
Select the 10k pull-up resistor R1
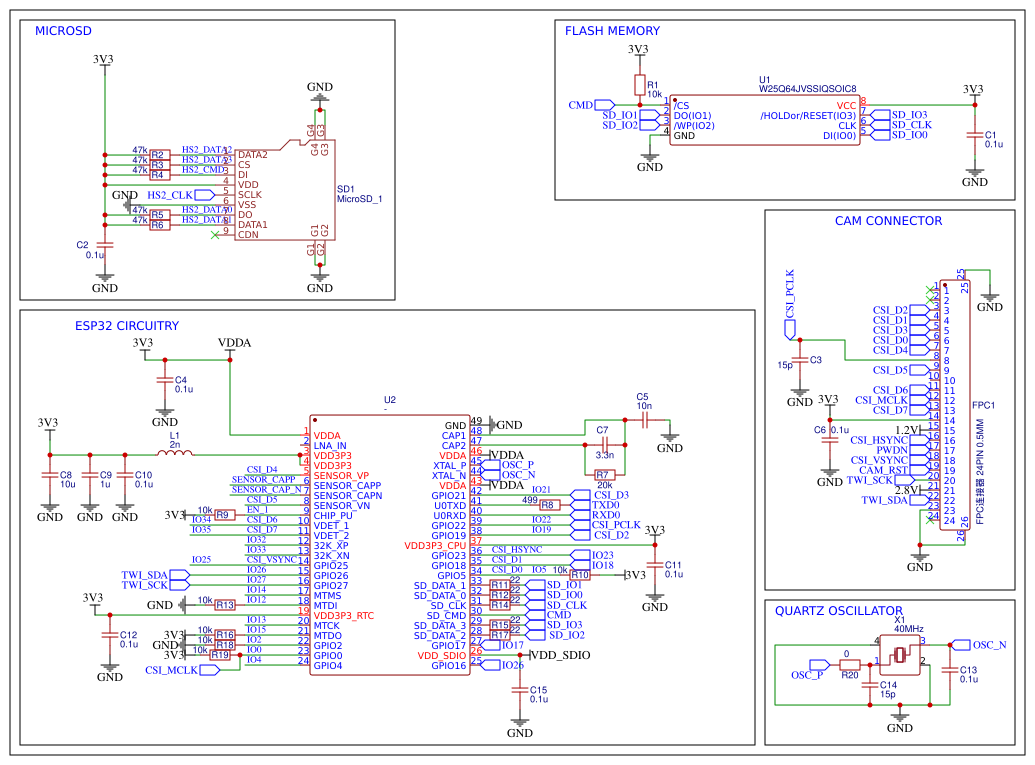click(640, 85)
